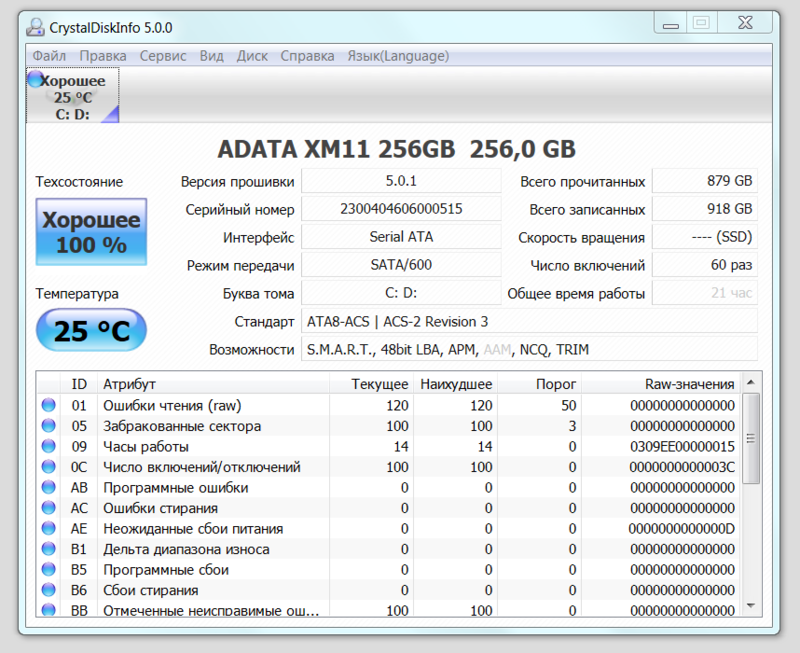
Task: Open the Справка menu
Action: (307, 56)
